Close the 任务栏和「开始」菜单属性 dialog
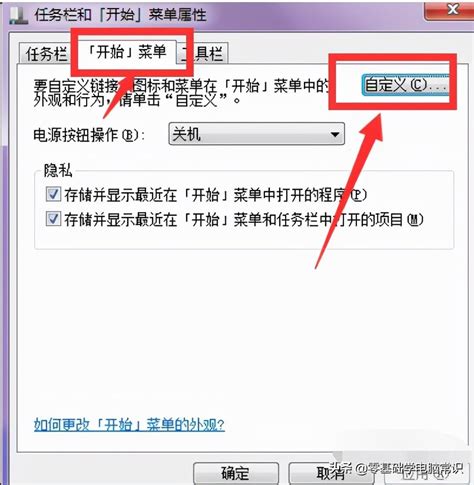Screen dimensions: 474x485 coord(451,10)
